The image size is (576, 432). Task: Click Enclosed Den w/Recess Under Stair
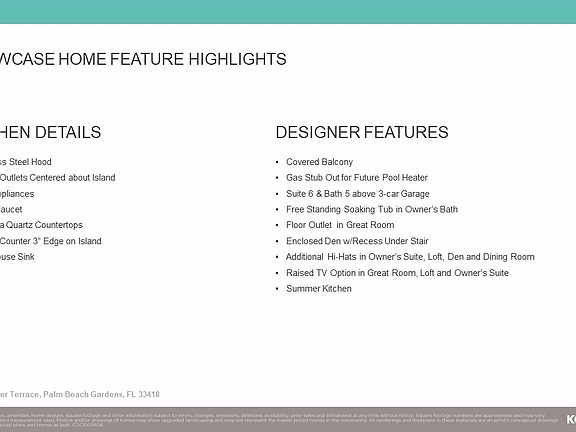(x=357, y=241)
